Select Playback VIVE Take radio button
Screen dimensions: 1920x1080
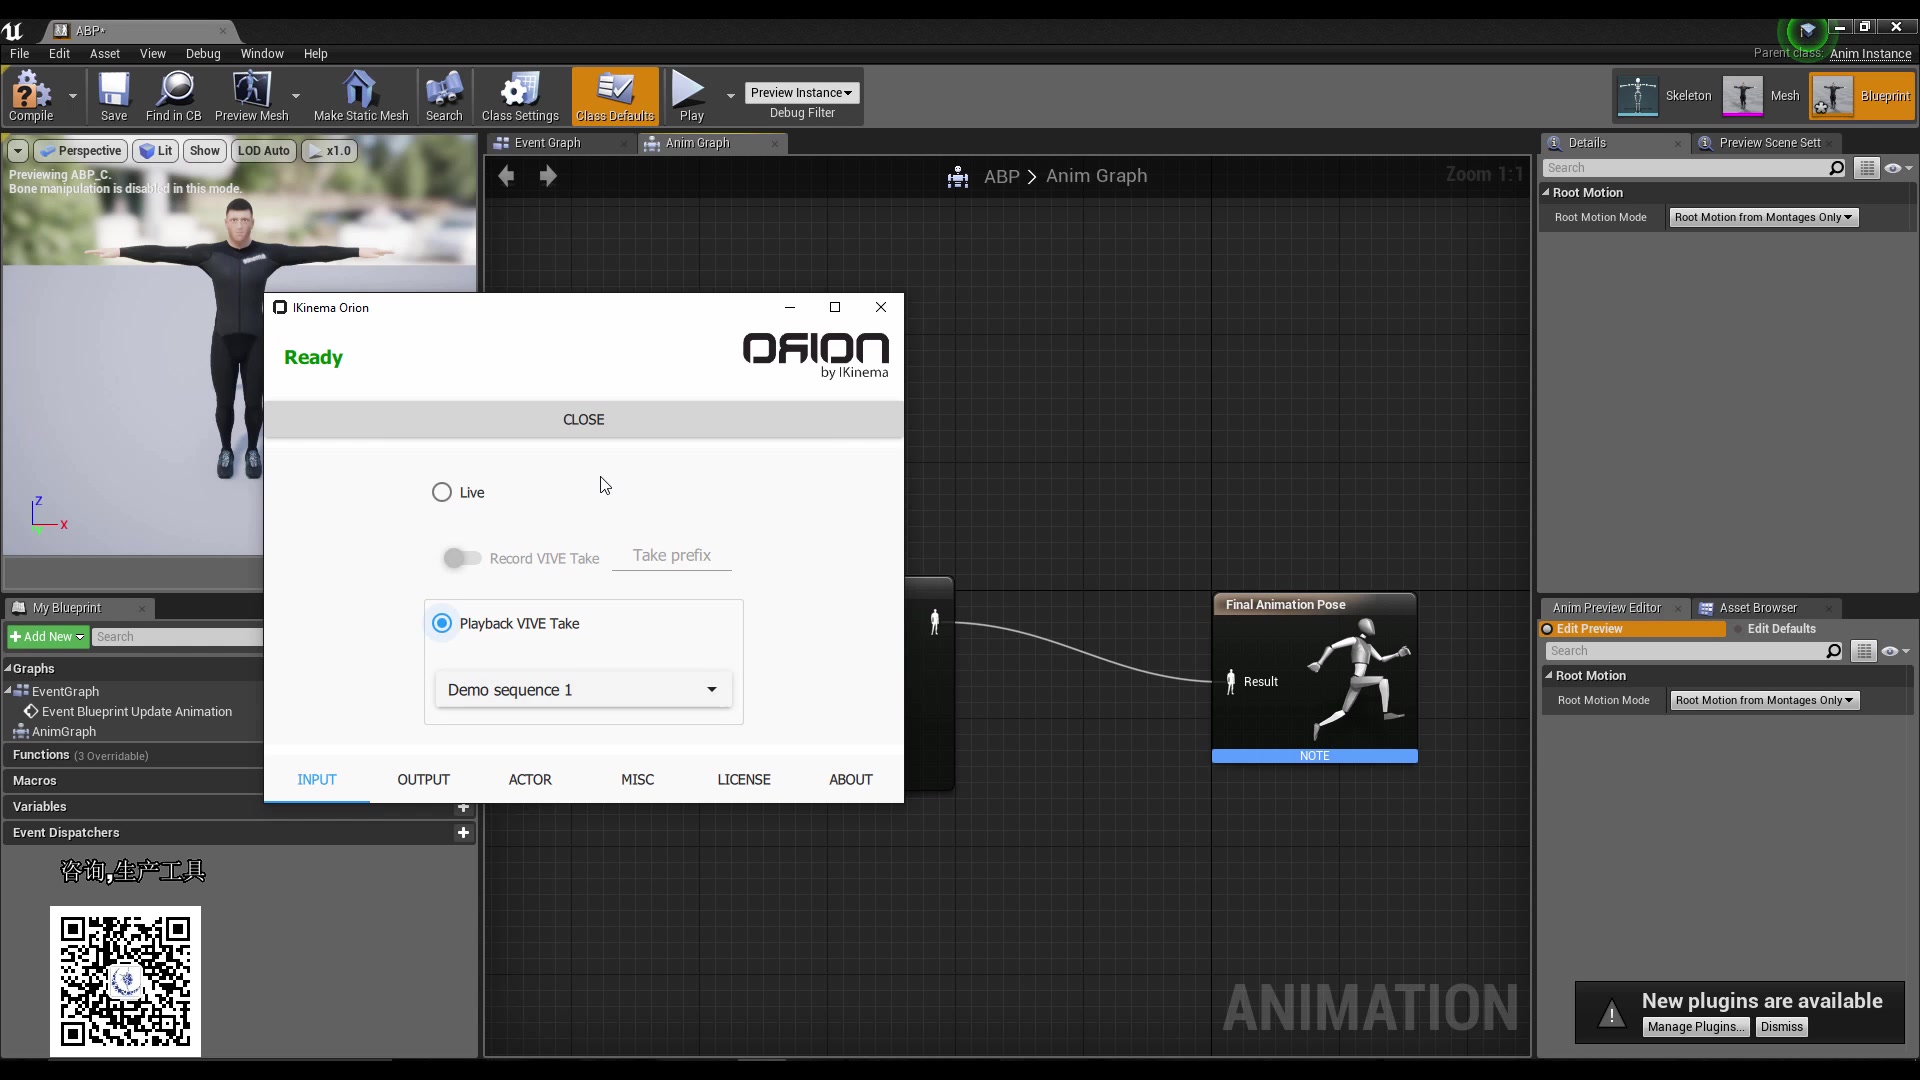[442, 623]
